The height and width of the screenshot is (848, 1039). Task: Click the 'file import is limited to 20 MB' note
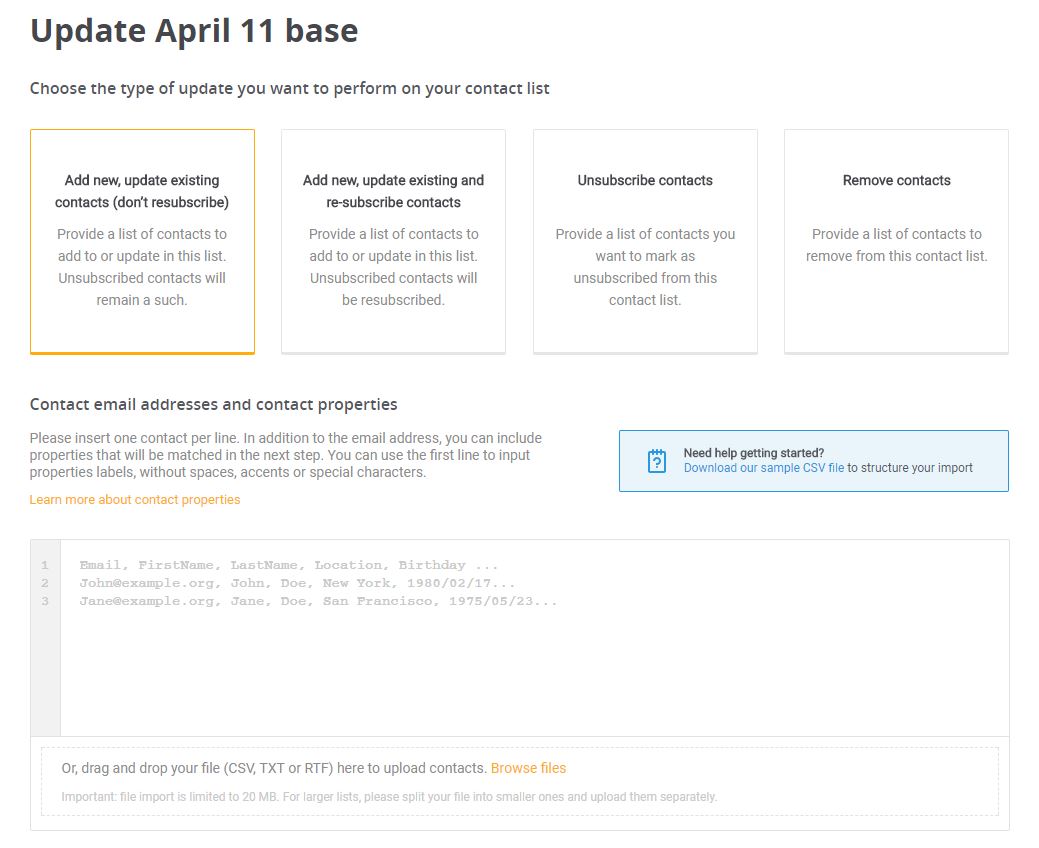tap(389, 796)
